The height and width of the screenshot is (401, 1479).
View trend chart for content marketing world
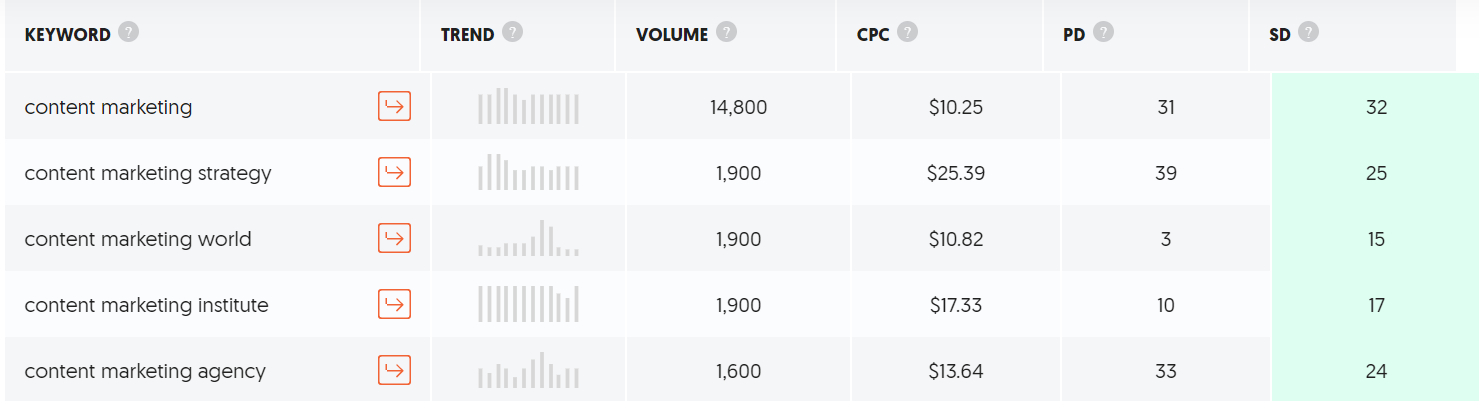click(x=528, y=239)
